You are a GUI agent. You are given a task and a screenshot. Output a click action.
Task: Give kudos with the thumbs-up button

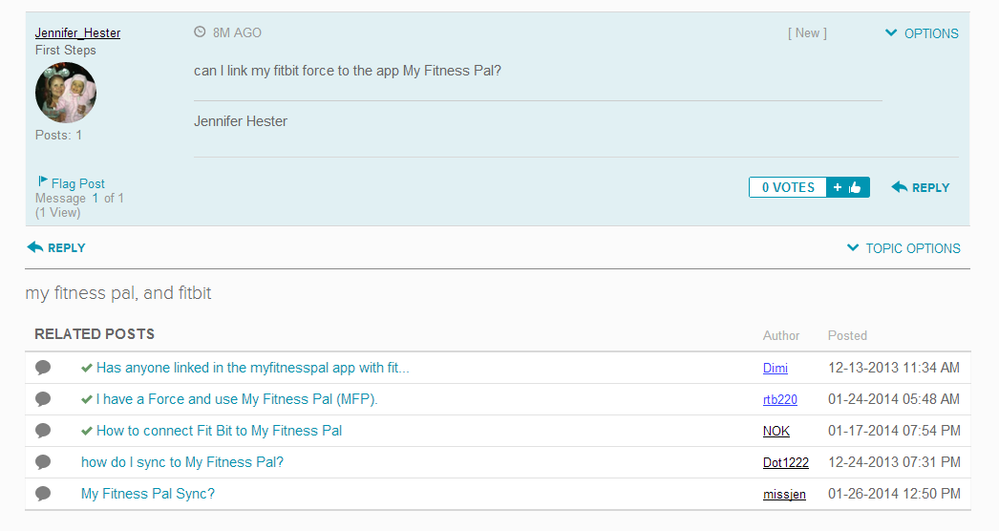click(x=848, y=187)
